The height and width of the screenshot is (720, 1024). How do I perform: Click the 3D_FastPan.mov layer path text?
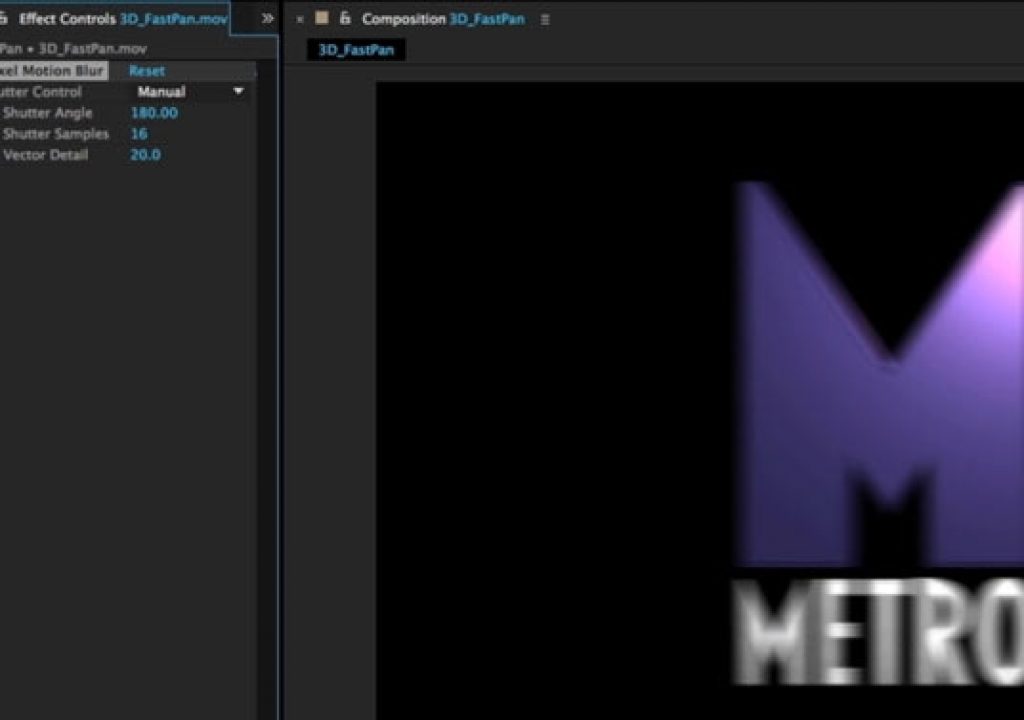[93, 48]
